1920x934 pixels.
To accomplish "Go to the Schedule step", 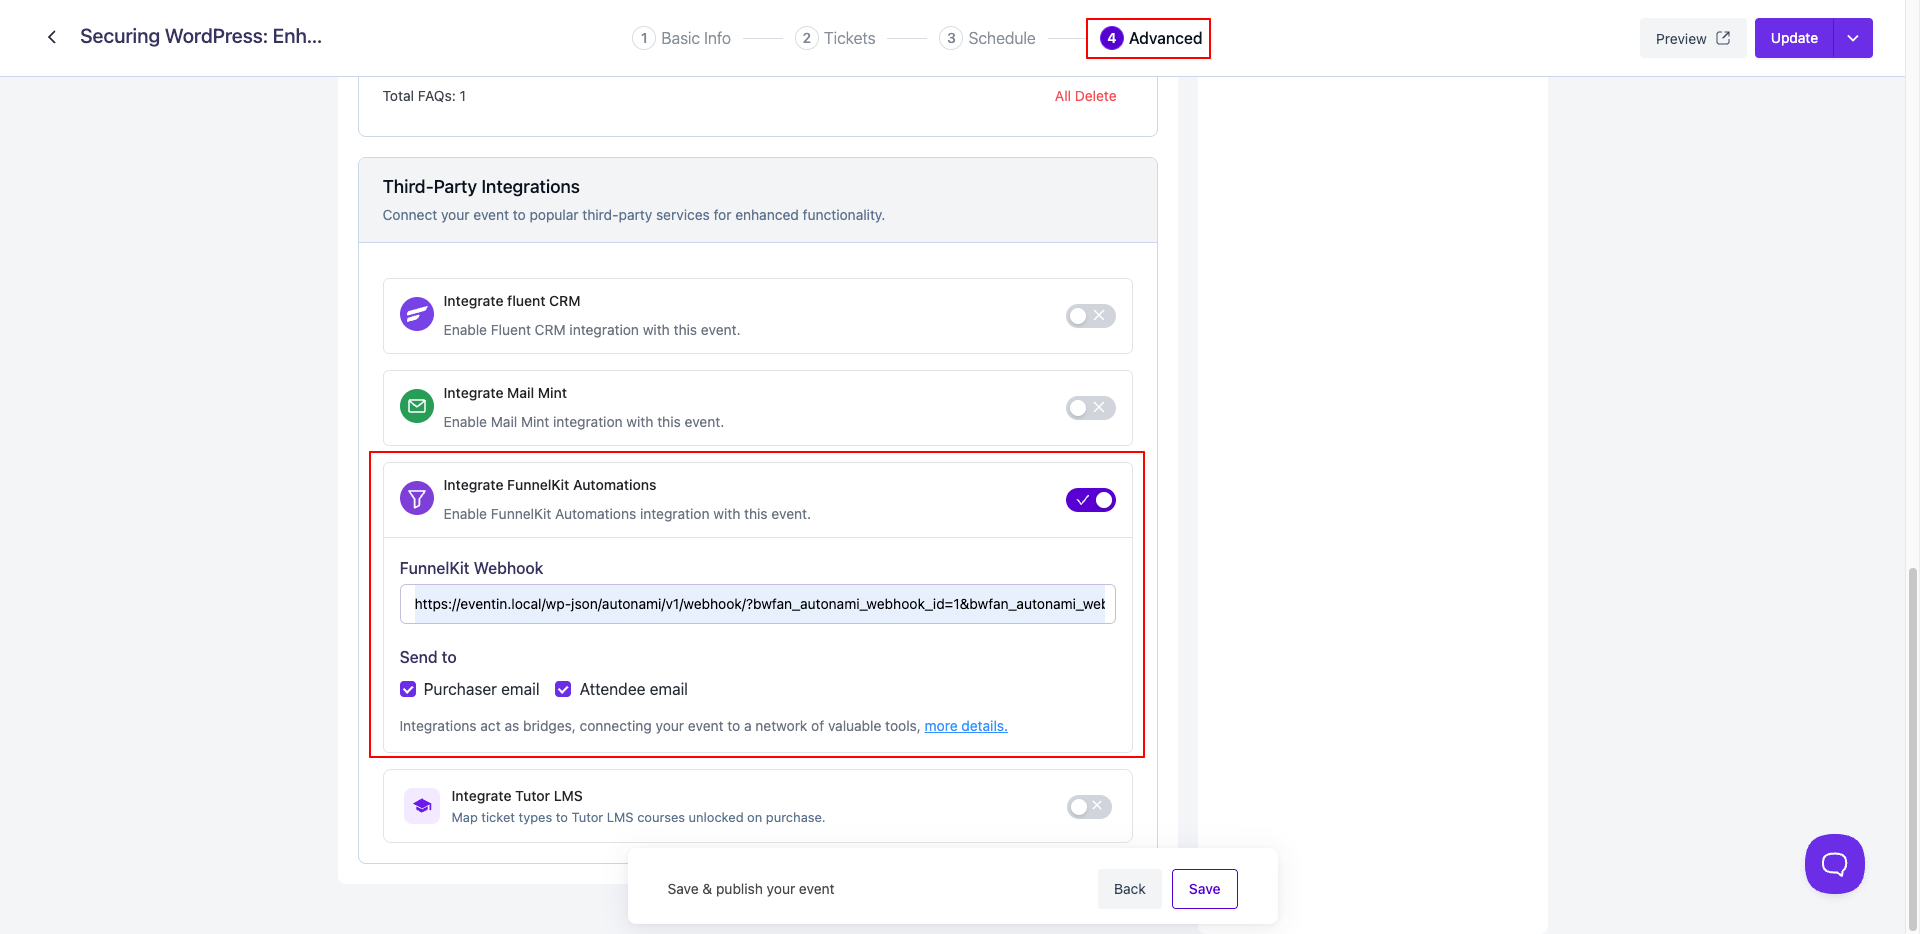I will click(x=987, y=38).
